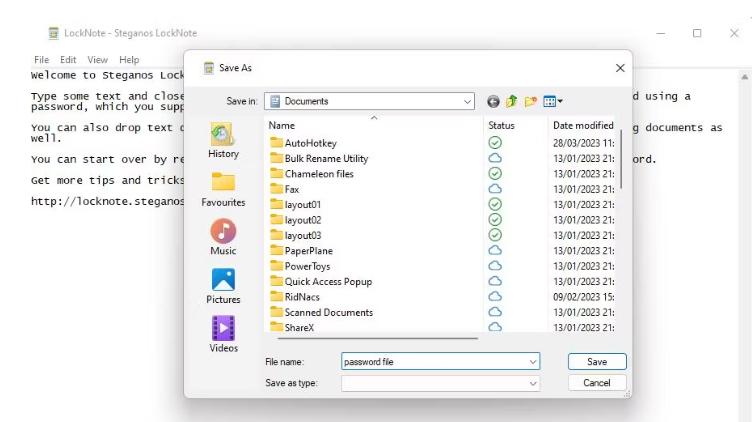
Task: Close the Save As dialog
Action: click(x=620, y=68)
